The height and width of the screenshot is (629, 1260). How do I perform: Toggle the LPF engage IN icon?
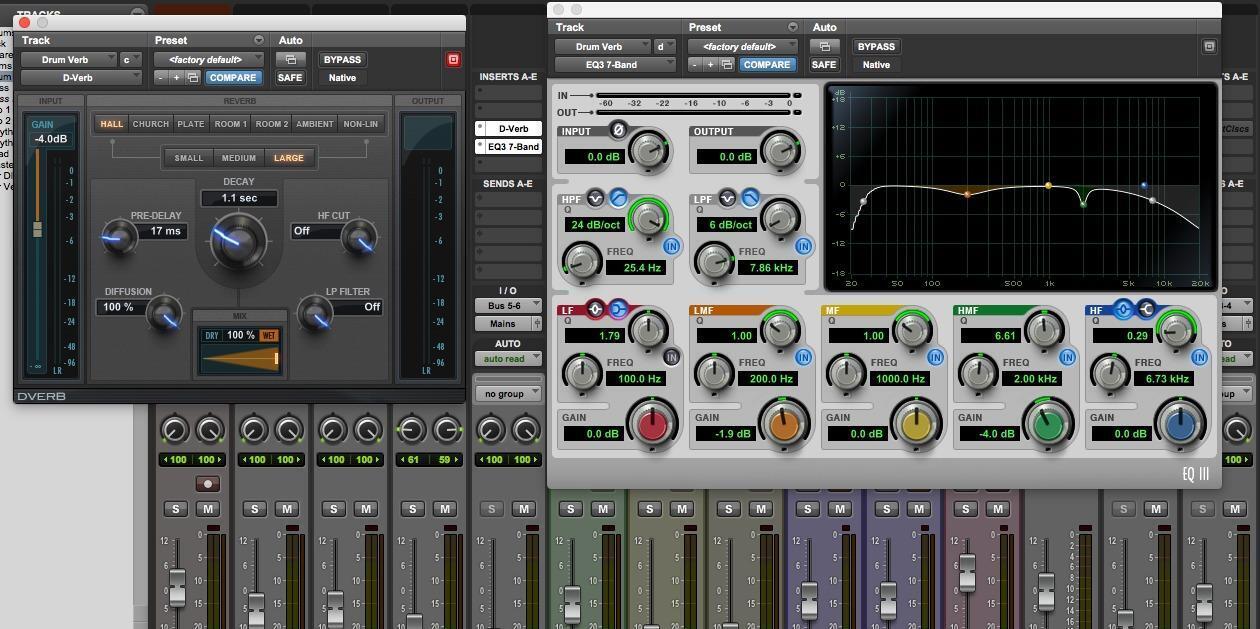803,245
